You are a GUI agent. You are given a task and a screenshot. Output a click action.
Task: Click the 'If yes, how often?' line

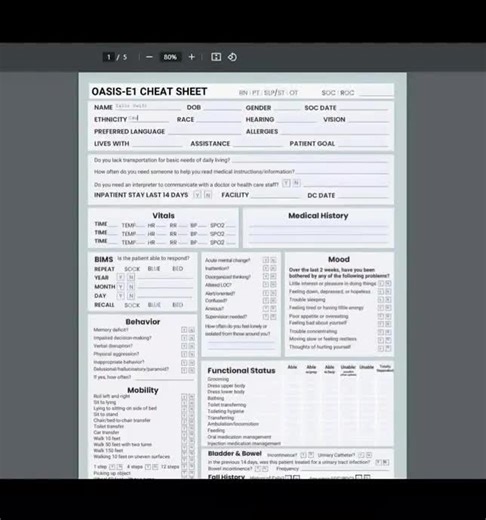click(163, 377)
